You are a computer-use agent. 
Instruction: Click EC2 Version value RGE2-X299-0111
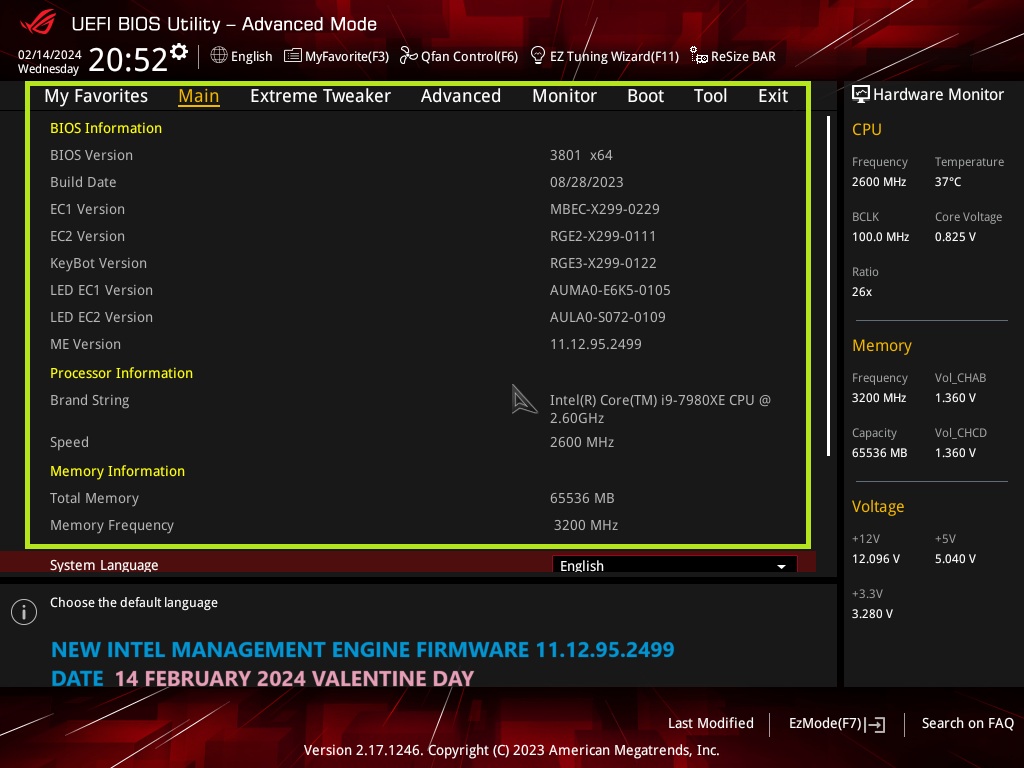coord(603,236)
